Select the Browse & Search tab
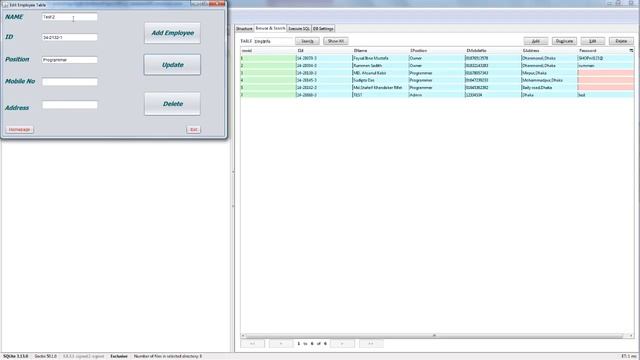 point(270,28)
